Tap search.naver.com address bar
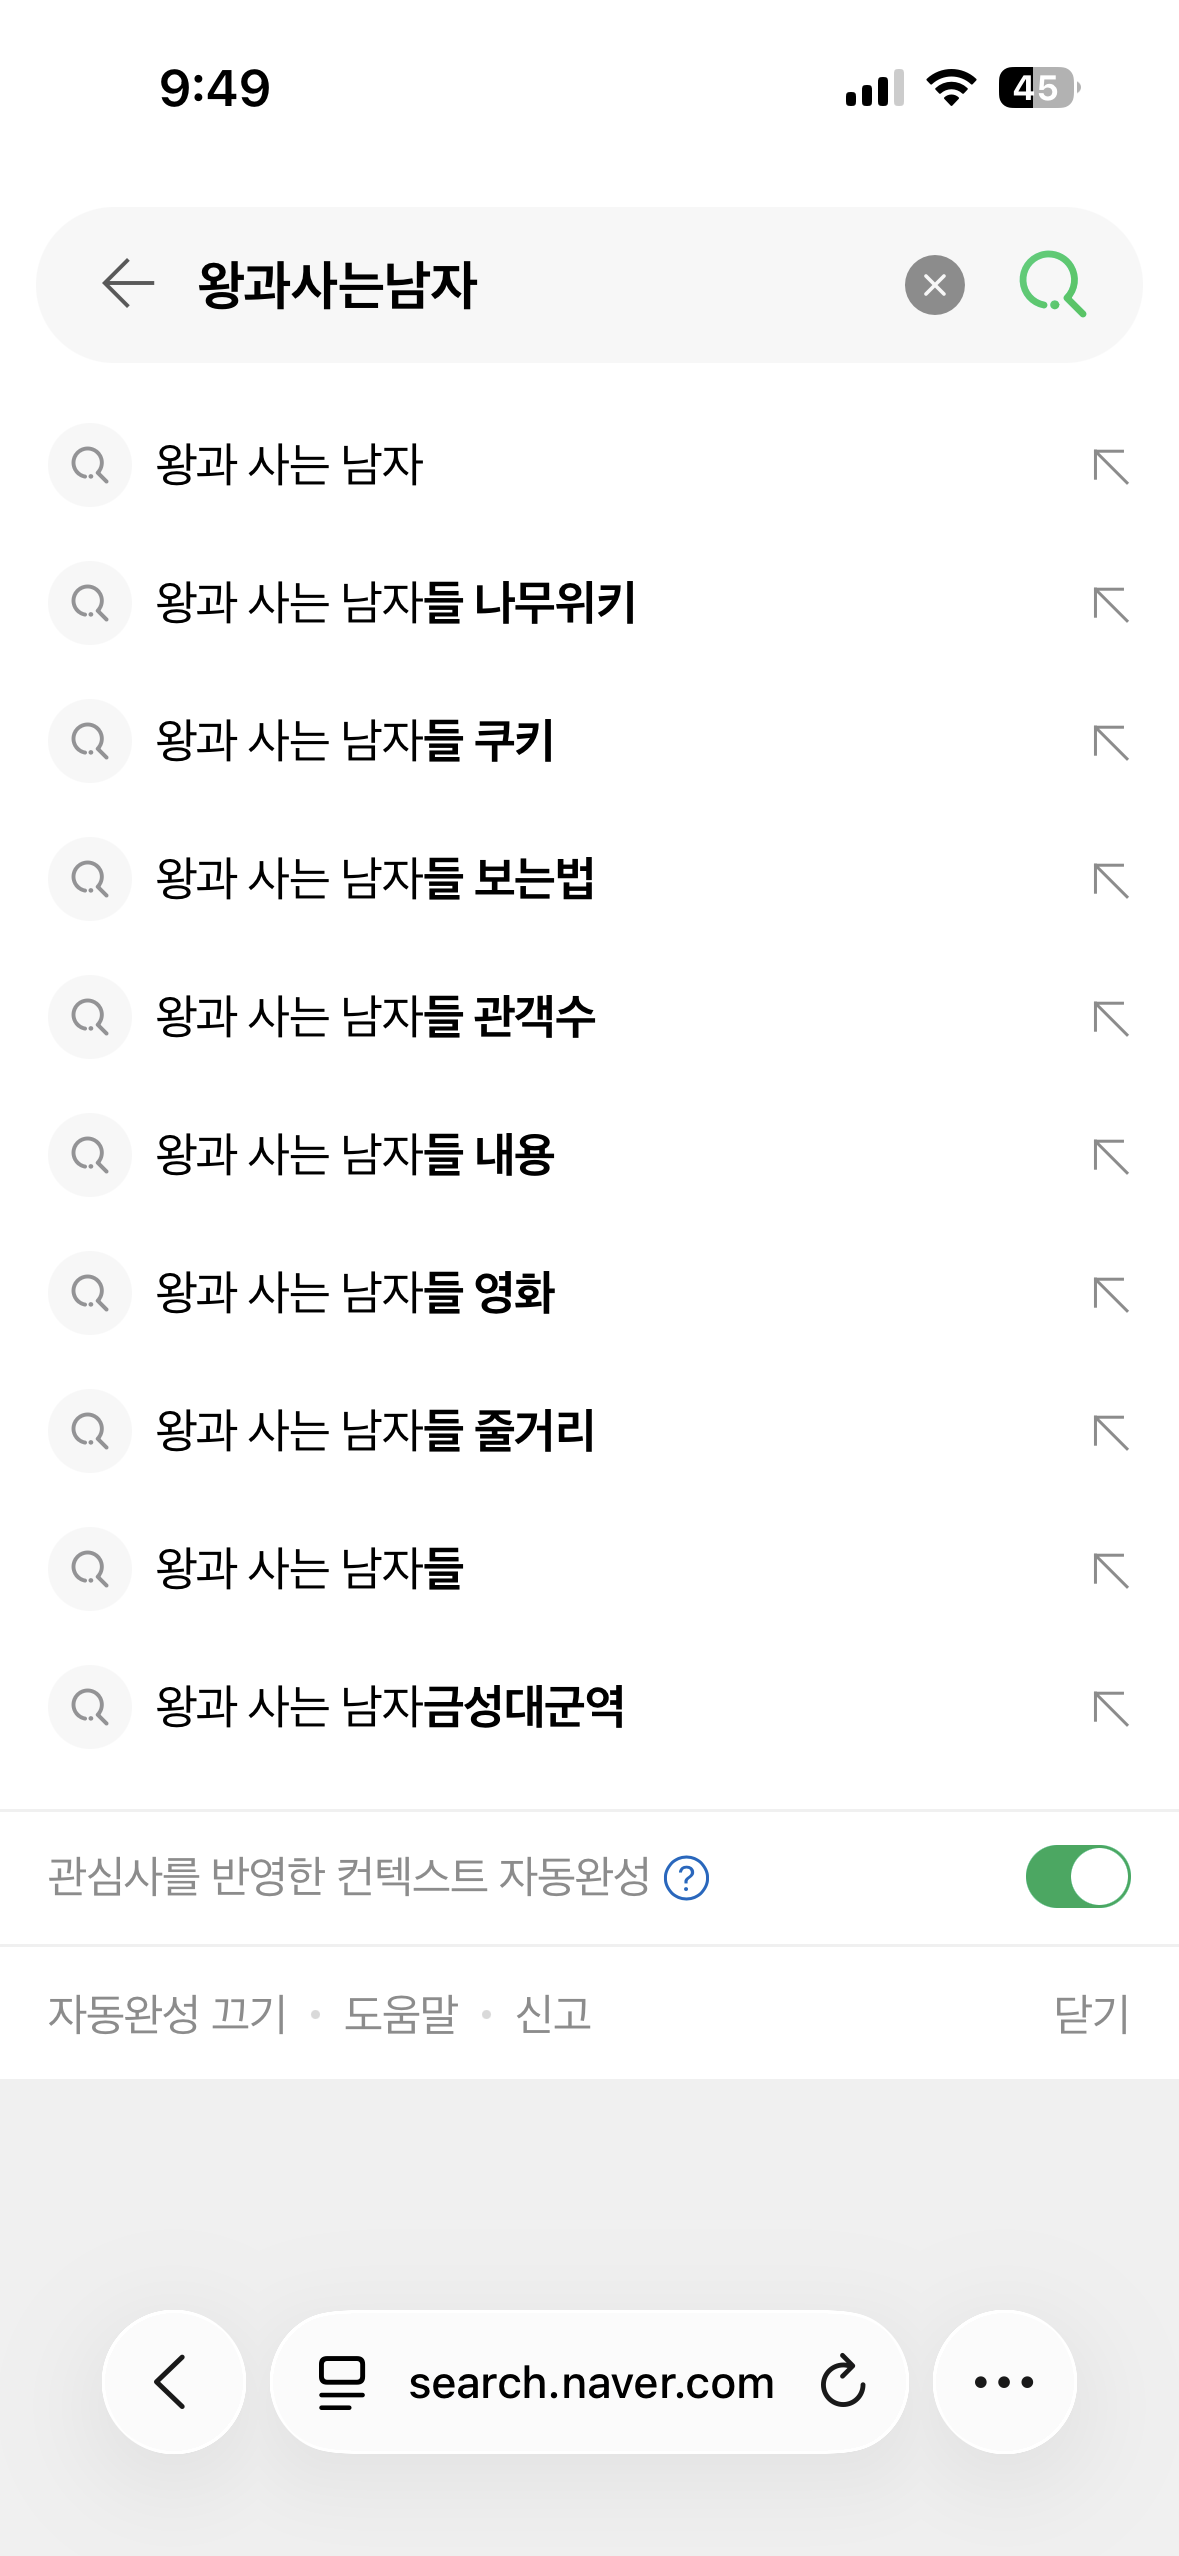The height and width of the screenshot is (2556, 1179). (591, 2382)
